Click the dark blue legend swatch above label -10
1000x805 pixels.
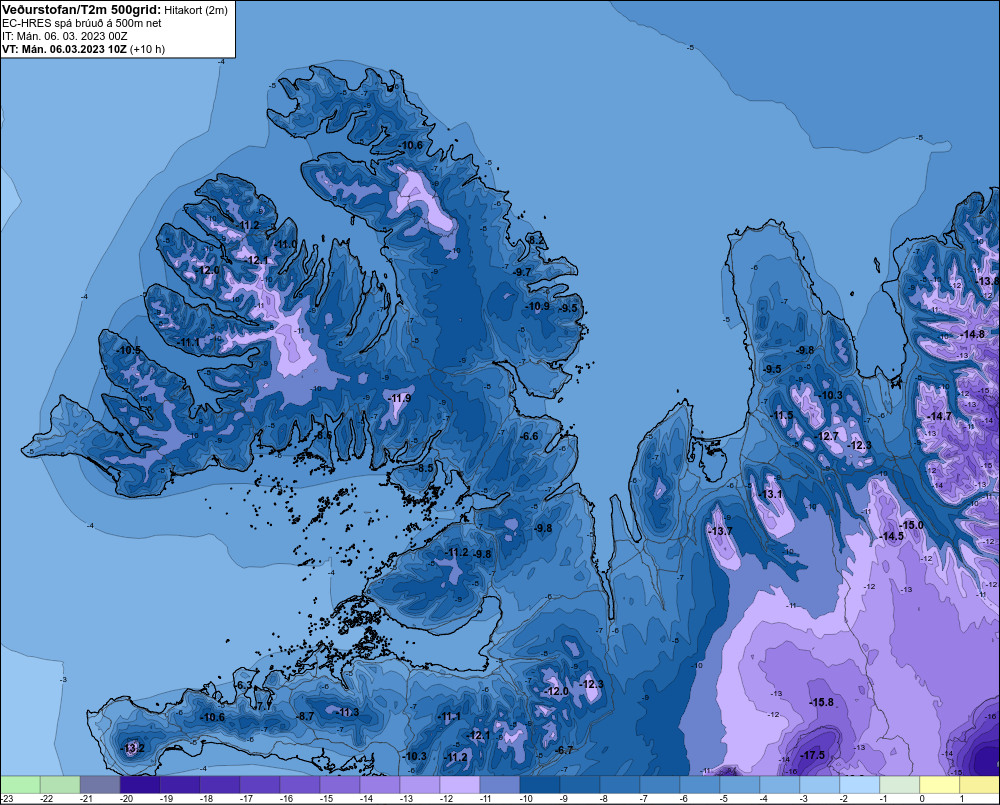click(540, 785)
